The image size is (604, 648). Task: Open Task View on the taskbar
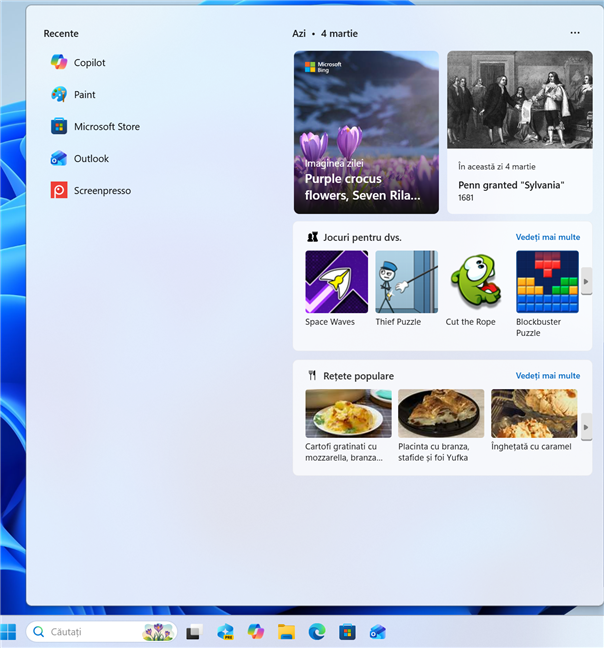click(x=195, y=631)
